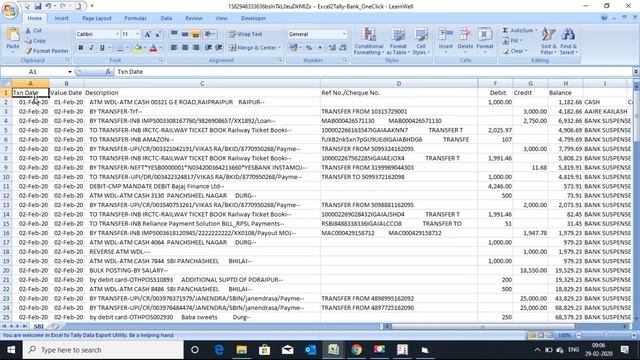Image resolution: width=640 pixels, height=360 pixels.
Task: Click the Undo icon in Quick Access toolbar
Action: click(x=48, y=6)
